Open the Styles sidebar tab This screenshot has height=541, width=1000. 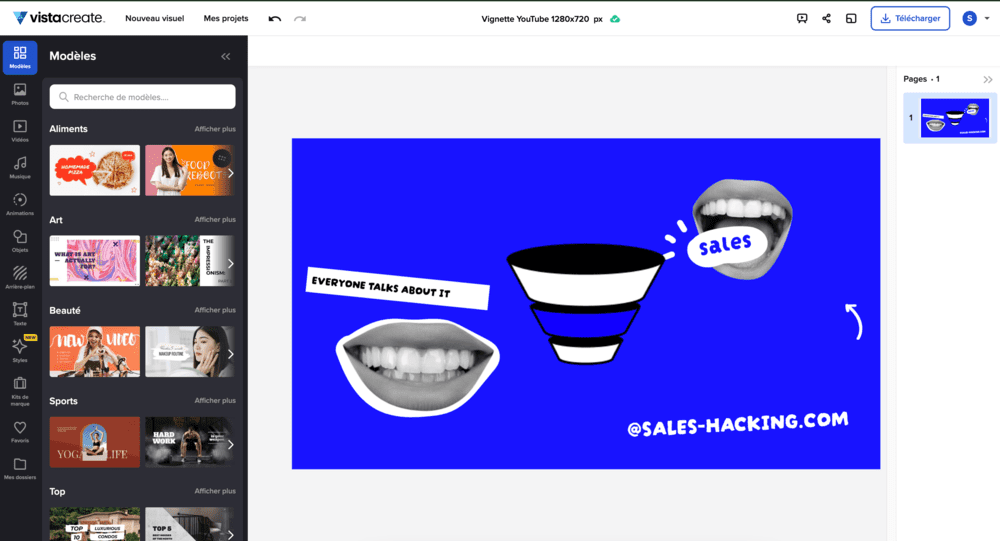pyautogui.click(x=20, y=351)
